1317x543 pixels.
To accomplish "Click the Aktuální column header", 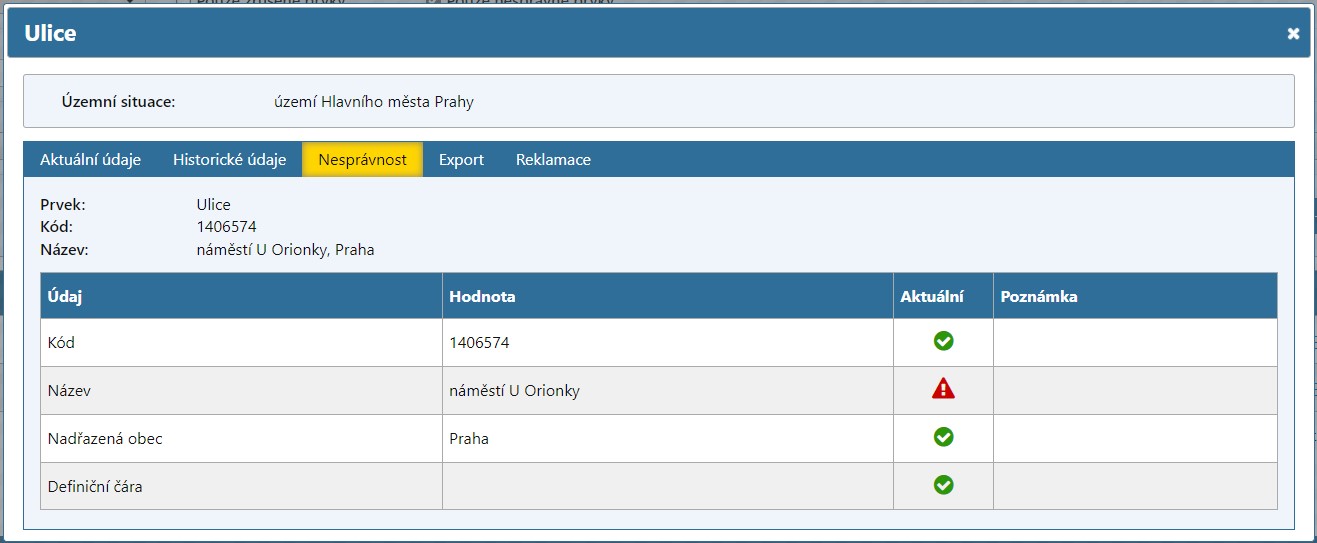I will click(x=931, y=296).
